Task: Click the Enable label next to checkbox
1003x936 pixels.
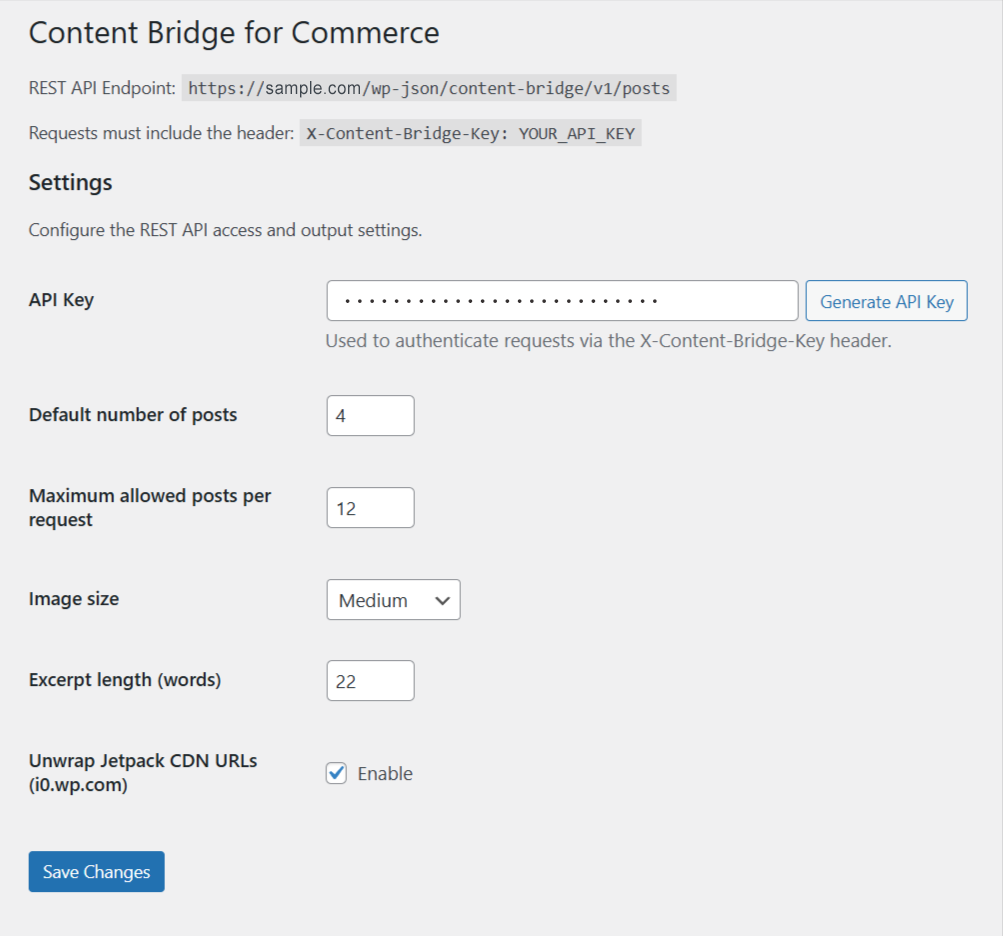Action: (385, 773)
